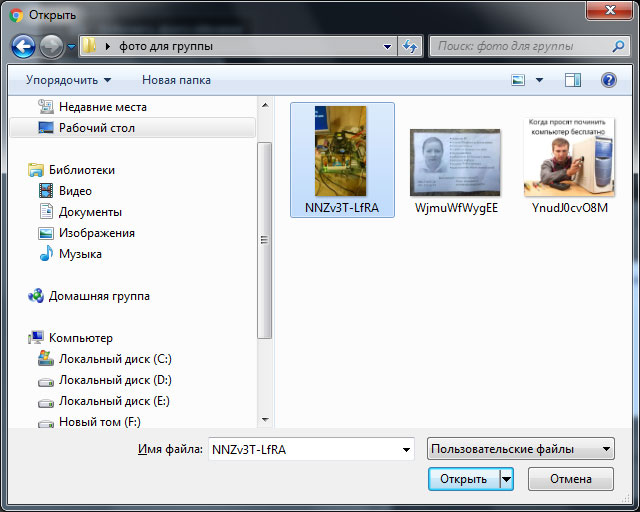Image resolution: width=640 pixels, height=512 pixels.
Task: Click the Help question mark icon
Action: (608, 80)
